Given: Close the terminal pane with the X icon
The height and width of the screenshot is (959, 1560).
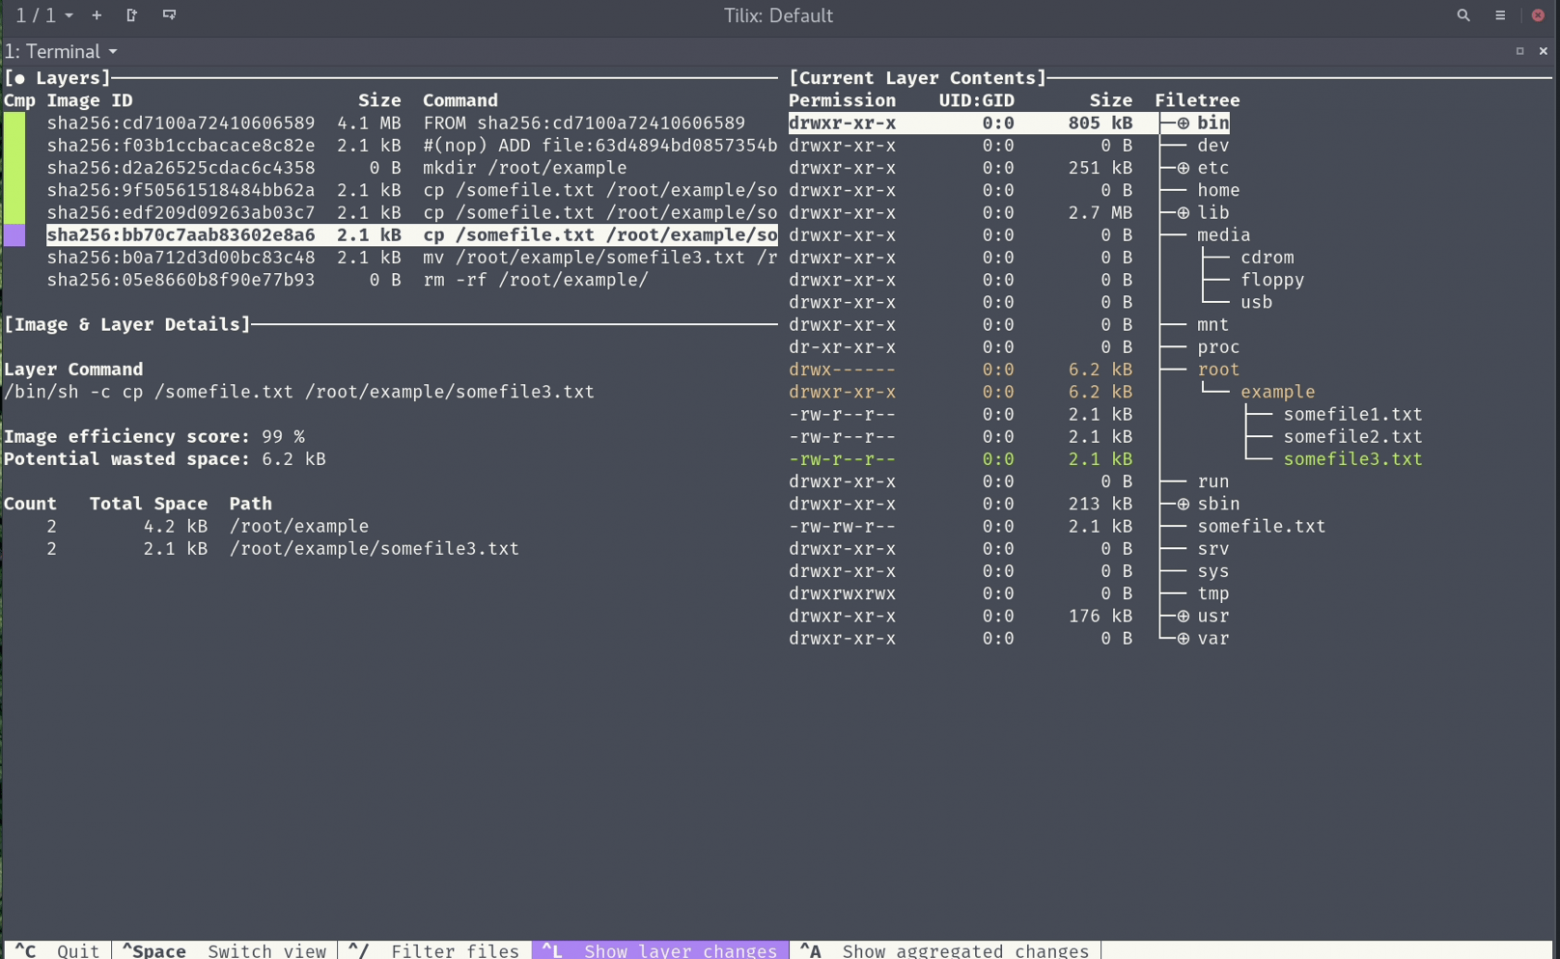Looking at the screenshot, I should pos(1543,51).
